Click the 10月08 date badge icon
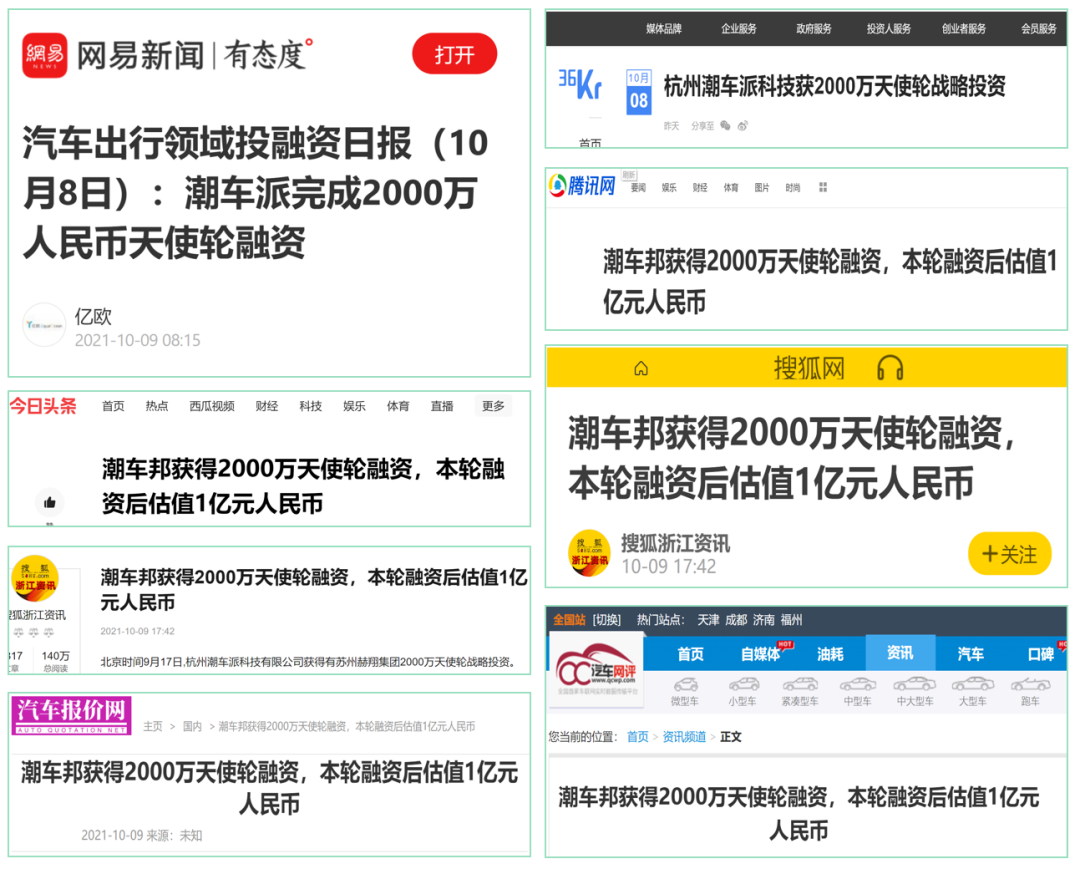 [x=638, y=92]
